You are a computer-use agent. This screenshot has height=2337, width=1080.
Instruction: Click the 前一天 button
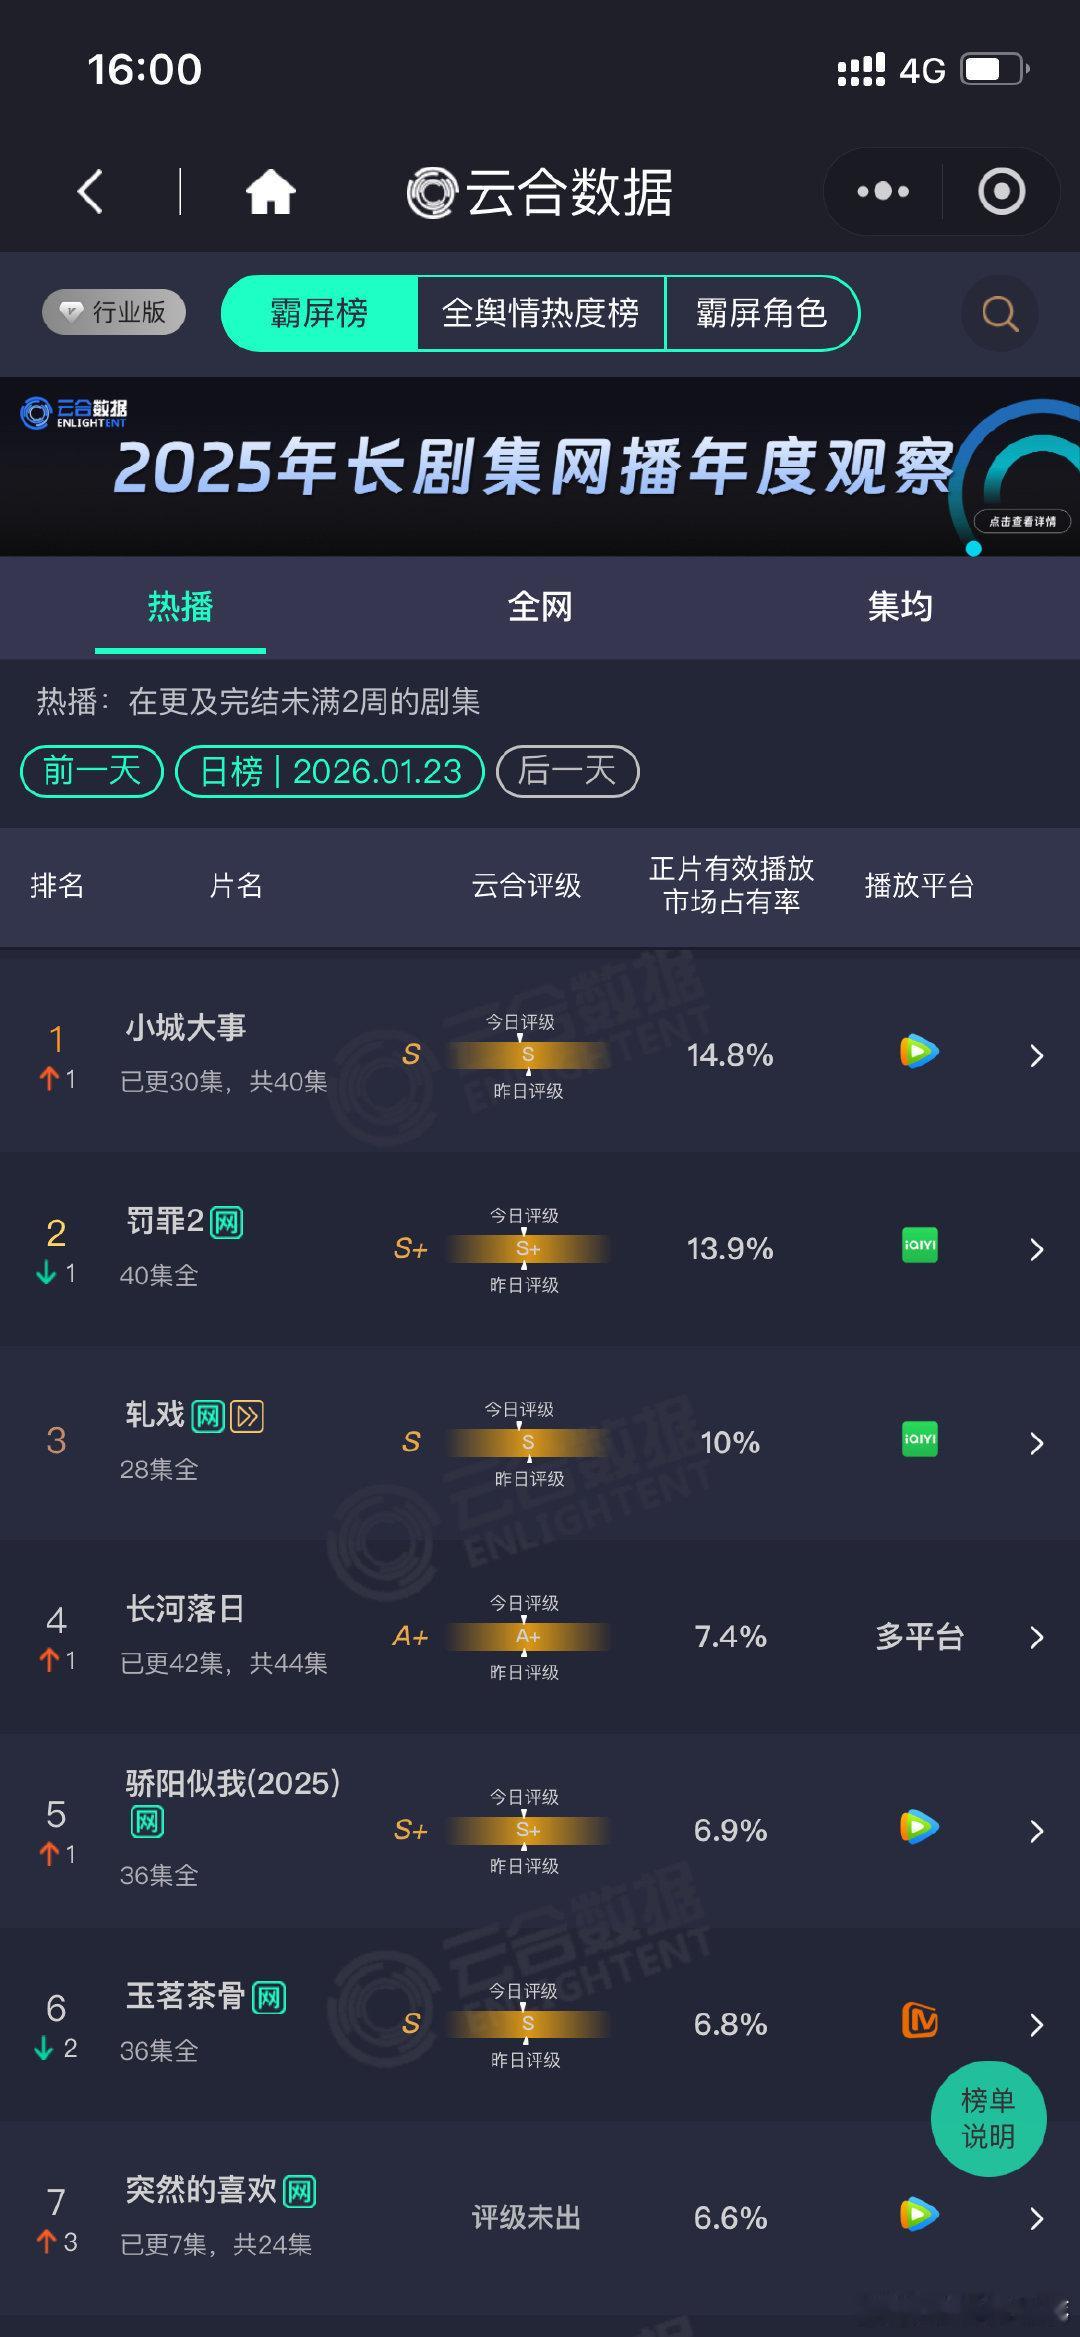[x=90, y=771]
